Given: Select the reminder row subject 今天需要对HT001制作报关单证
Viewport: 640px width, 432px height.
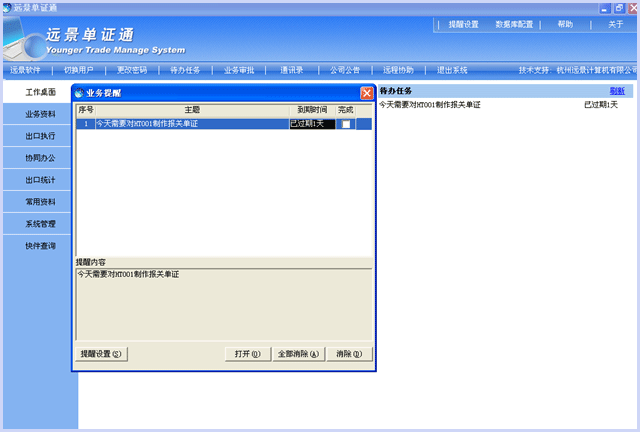Looking at the screenshot, I should click(192, 124).
